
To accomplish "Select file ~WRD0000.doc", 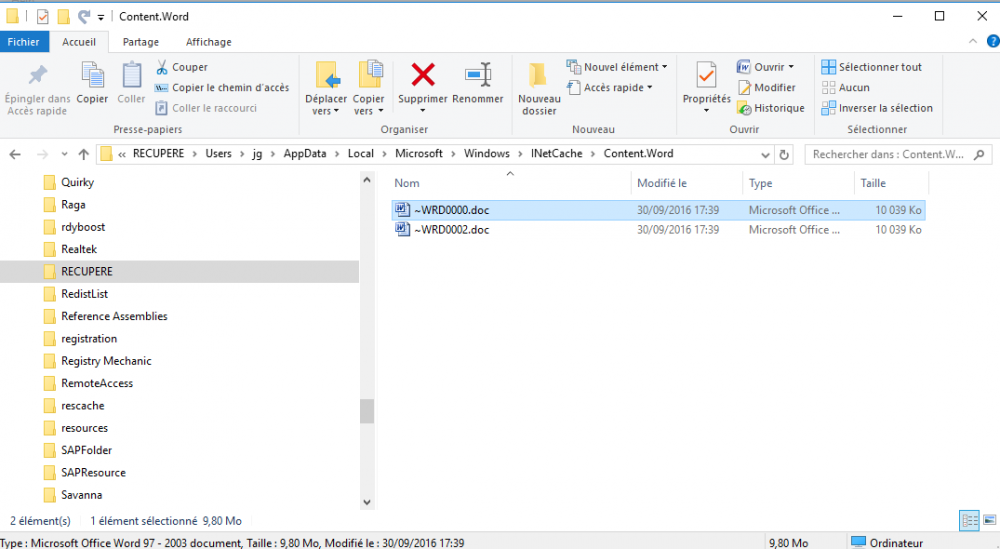I will click(x=658, y=210).
